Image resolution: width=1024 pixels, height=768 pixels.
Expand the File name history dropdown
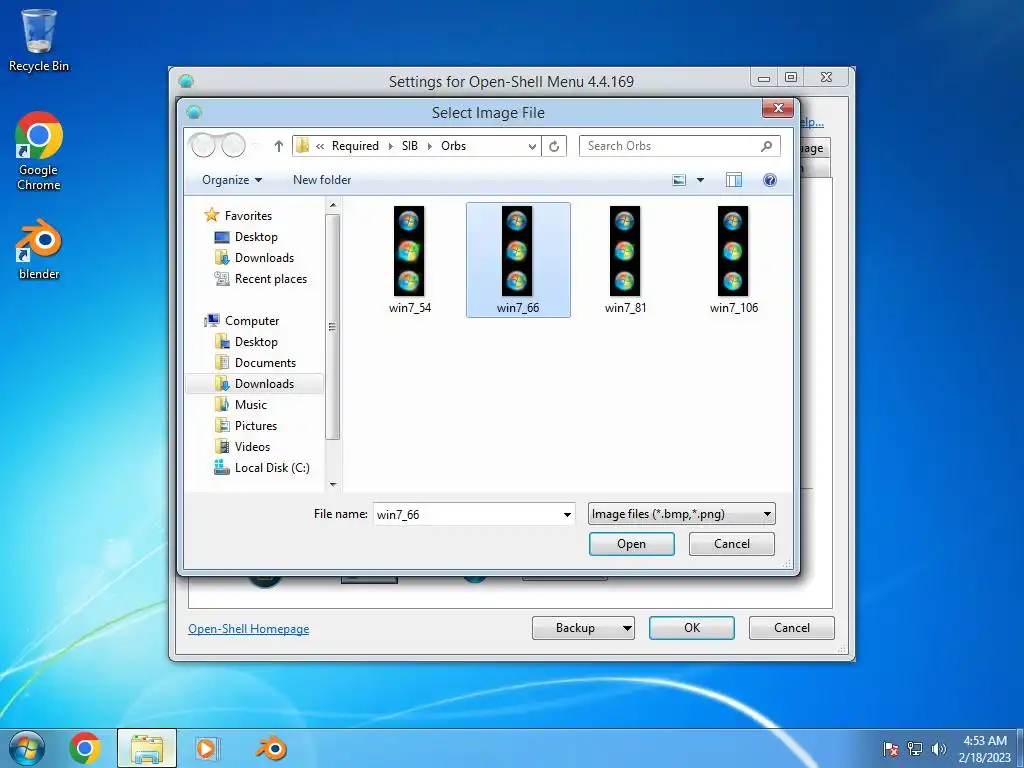(567, 515)
